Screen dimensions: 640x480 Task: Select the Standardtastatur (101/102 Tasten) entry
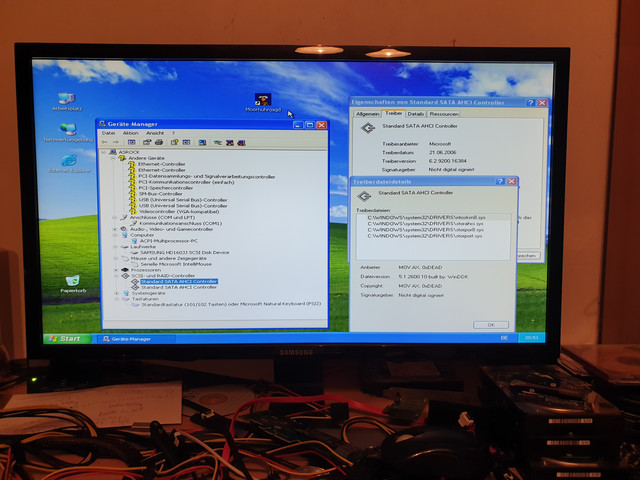tap(231, 304)
